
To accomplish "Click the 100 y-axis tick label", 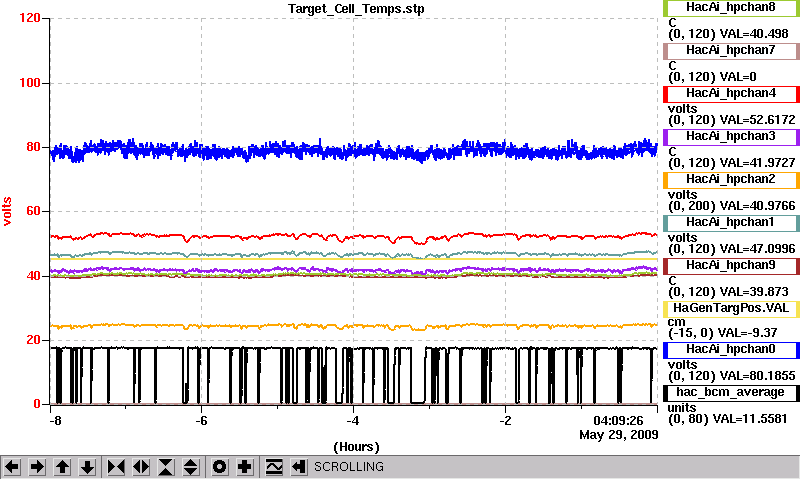I will tap(30, 83).
